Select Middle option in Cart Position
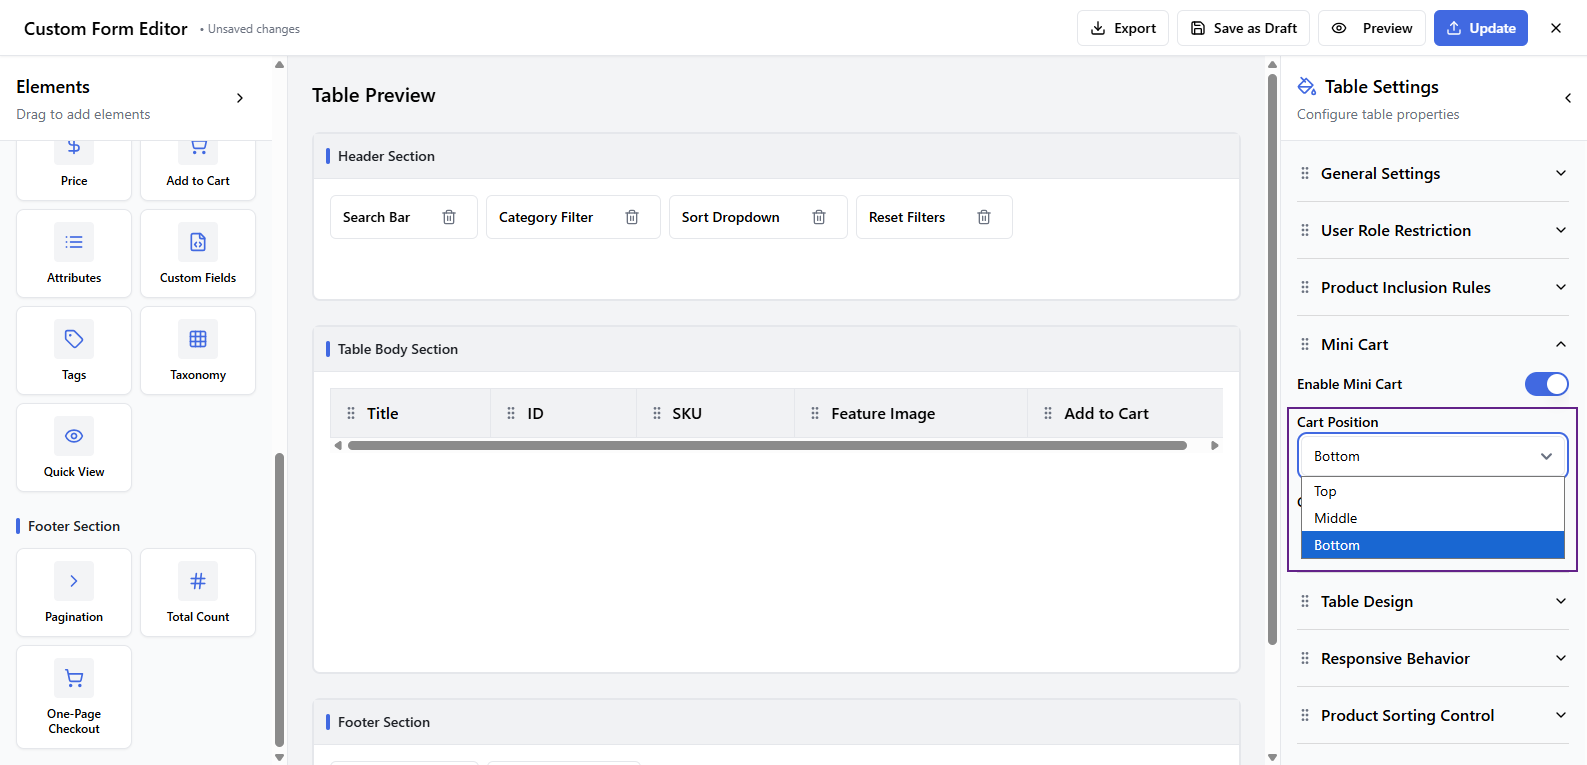Image resolution: width=1587 pixels, height=765 pixels. click(1336, 518)
